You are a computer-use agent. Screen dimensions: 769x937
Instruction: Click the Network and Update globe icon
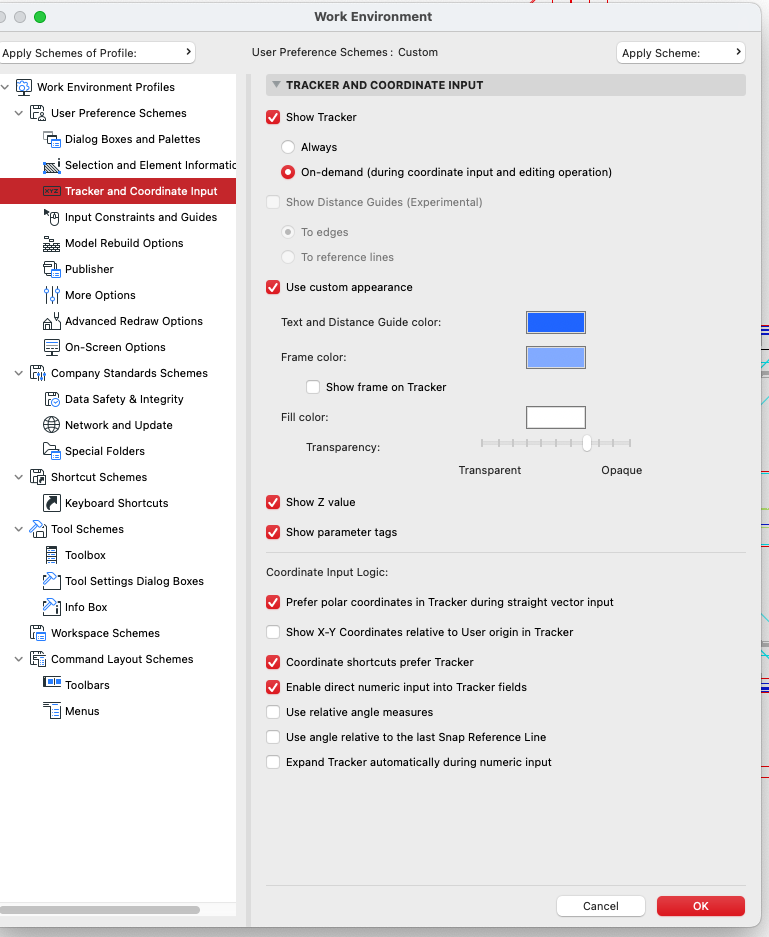[x=52, y=425]
